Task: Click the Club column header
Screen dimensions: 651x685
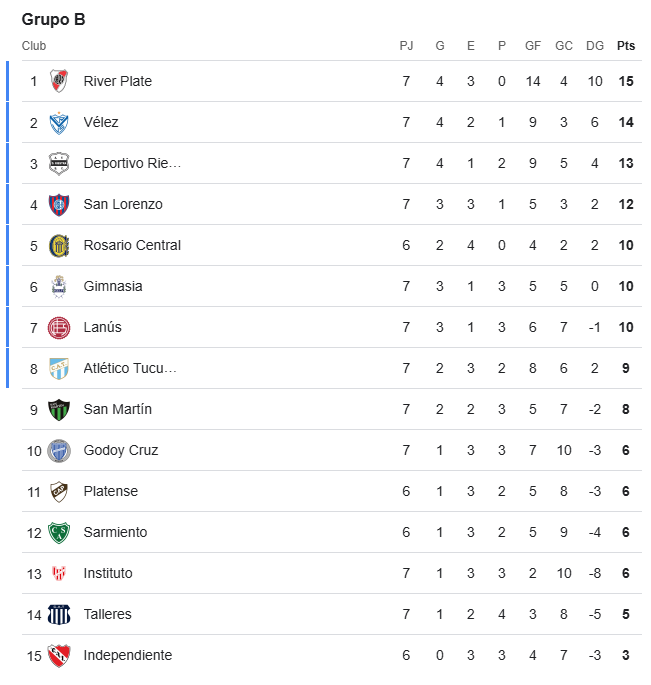Action: pyautogui.click(x=34, y=46)
